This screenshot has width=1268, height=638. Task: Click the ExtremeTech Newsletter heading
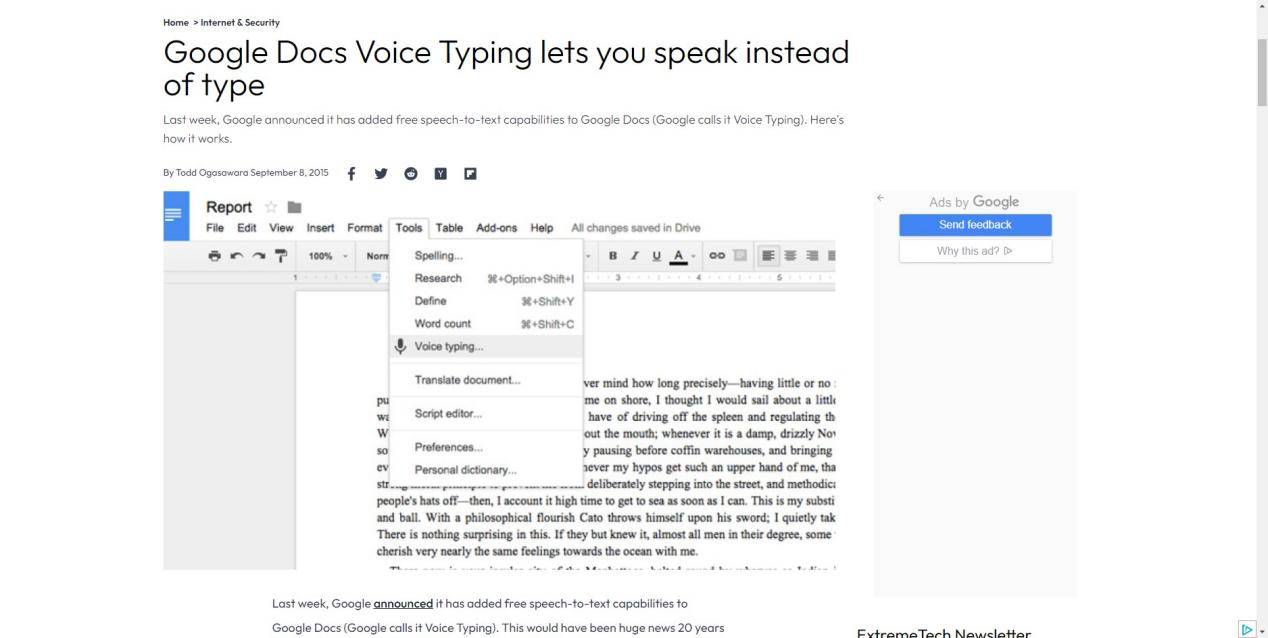point(944,633)
